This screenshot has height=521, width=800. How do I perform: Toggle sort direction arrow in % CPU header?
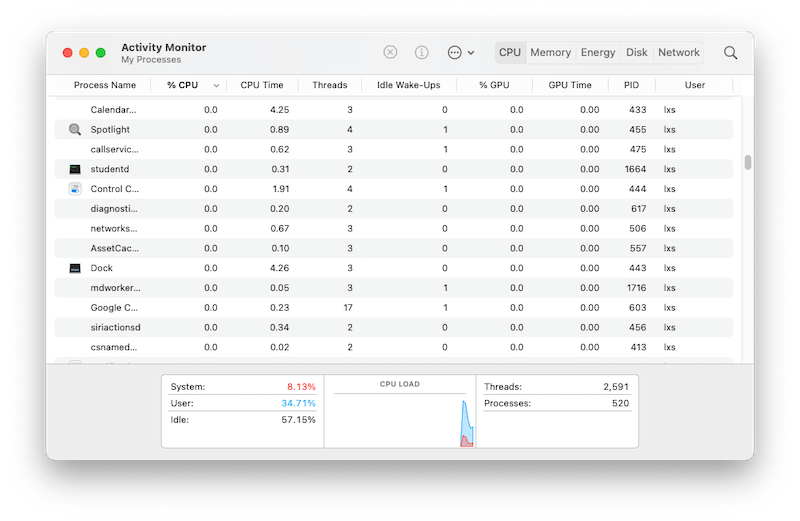pos(216,86)
